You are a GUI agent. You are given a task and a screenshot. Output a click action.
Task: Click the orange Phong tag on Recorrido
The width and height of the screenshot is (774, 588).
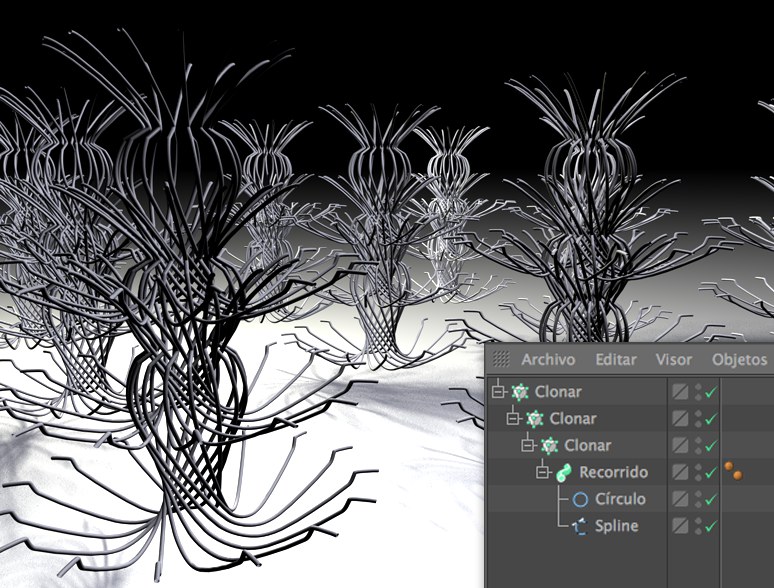pos(733,471)
